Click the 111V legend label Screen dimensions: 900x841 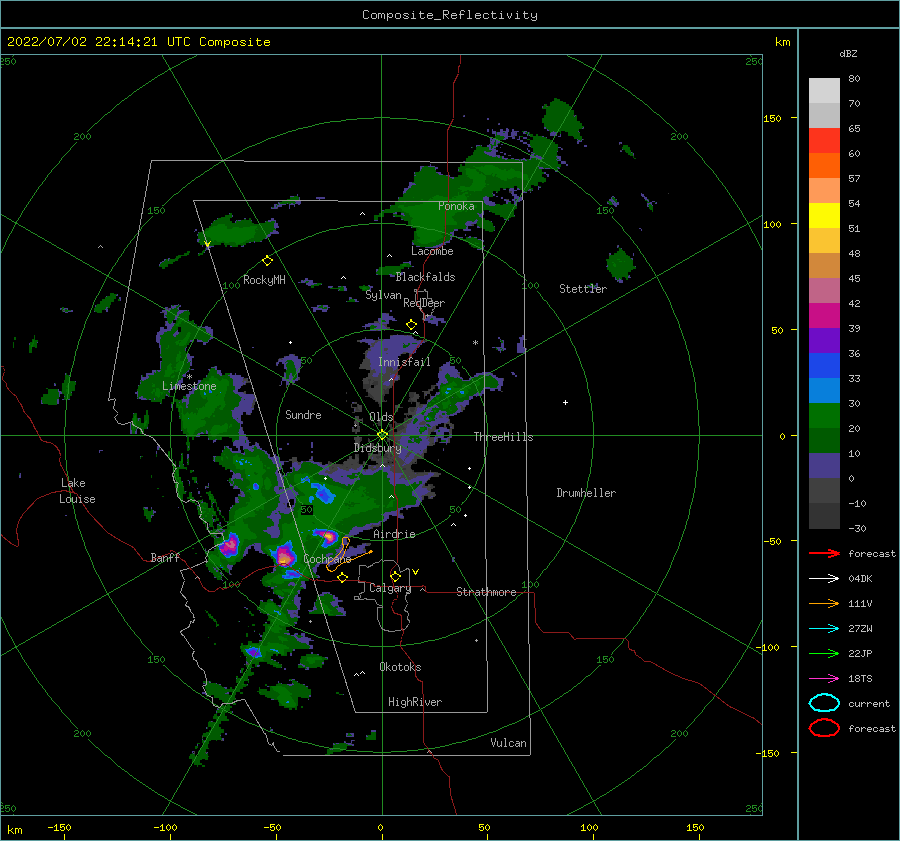(x=860, y=603)
